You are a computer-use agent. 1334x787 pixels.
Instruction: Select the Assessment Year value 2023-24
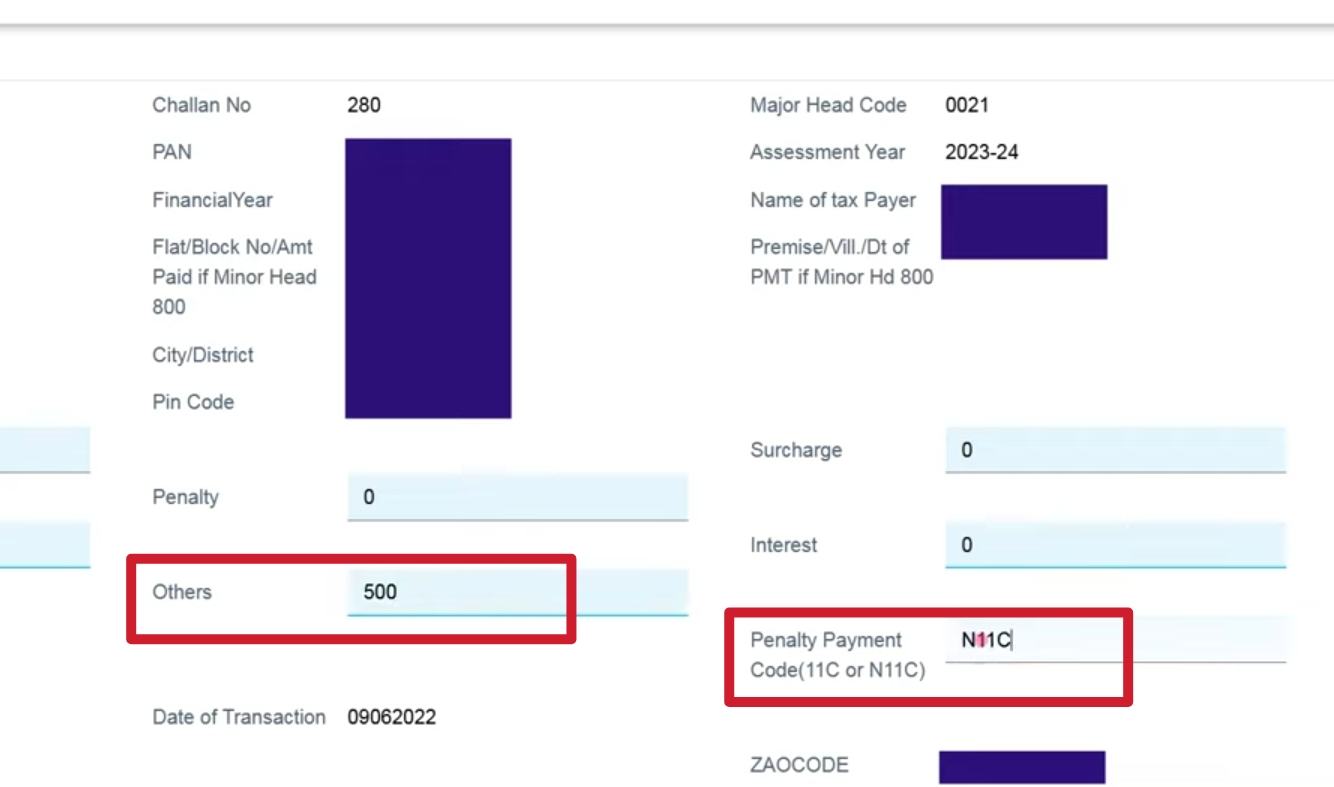[982, 152]
